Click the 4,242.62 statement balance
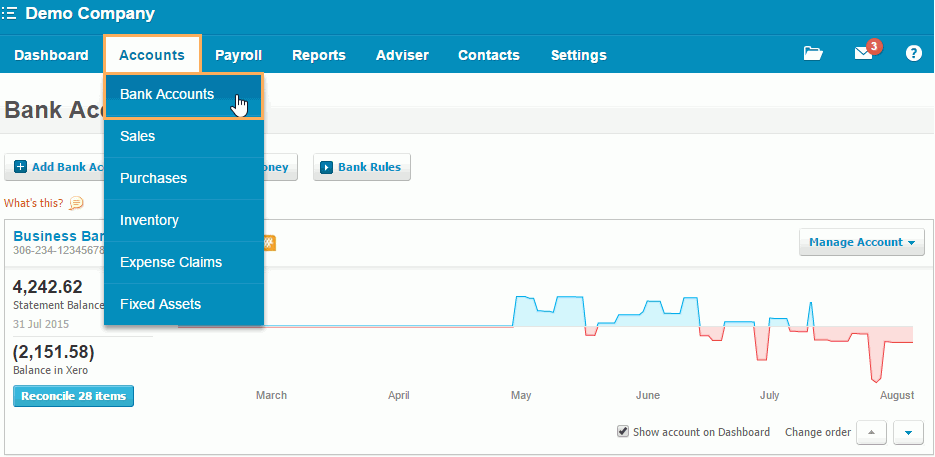The height and width of the screenshot is (457, 935). (48, 287)
